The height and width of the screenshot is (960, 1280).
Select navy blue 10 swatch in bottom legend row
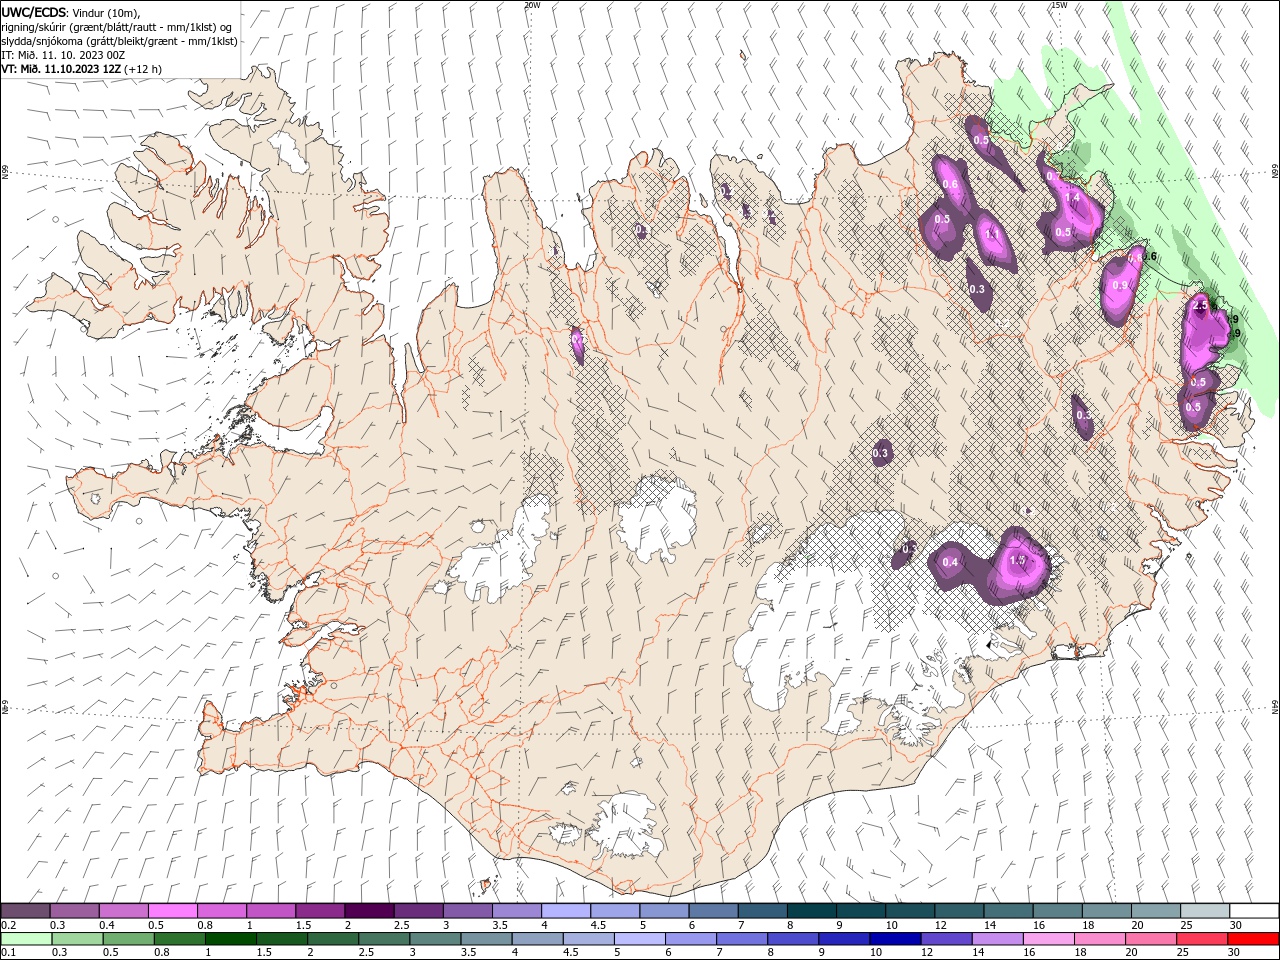click(895, 938)
